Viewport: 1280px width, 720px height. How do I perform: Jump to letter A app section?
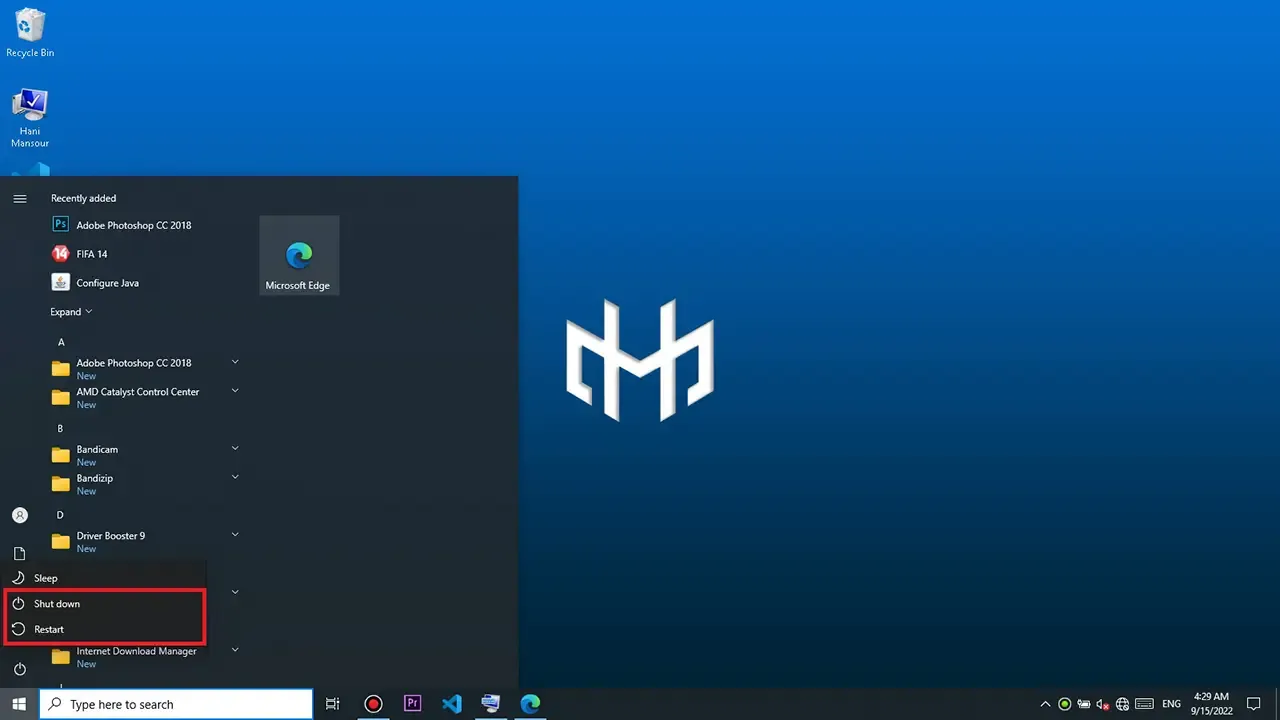coord(61,342)
